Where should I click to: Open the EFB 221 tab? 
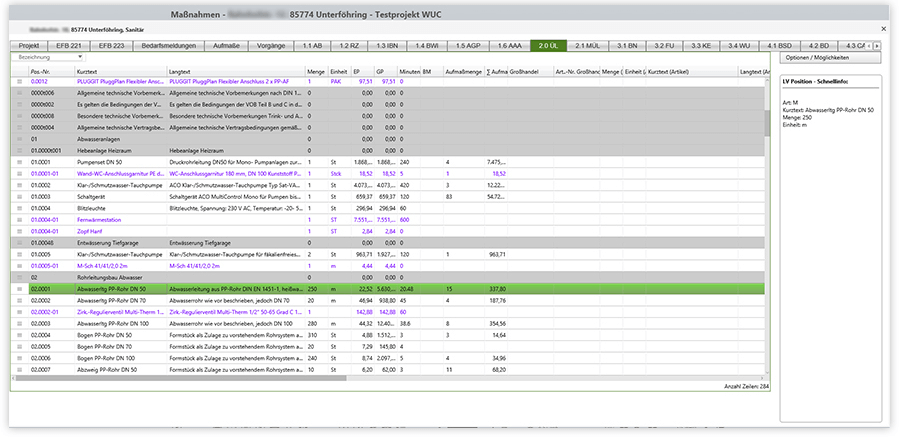(68, 46)
